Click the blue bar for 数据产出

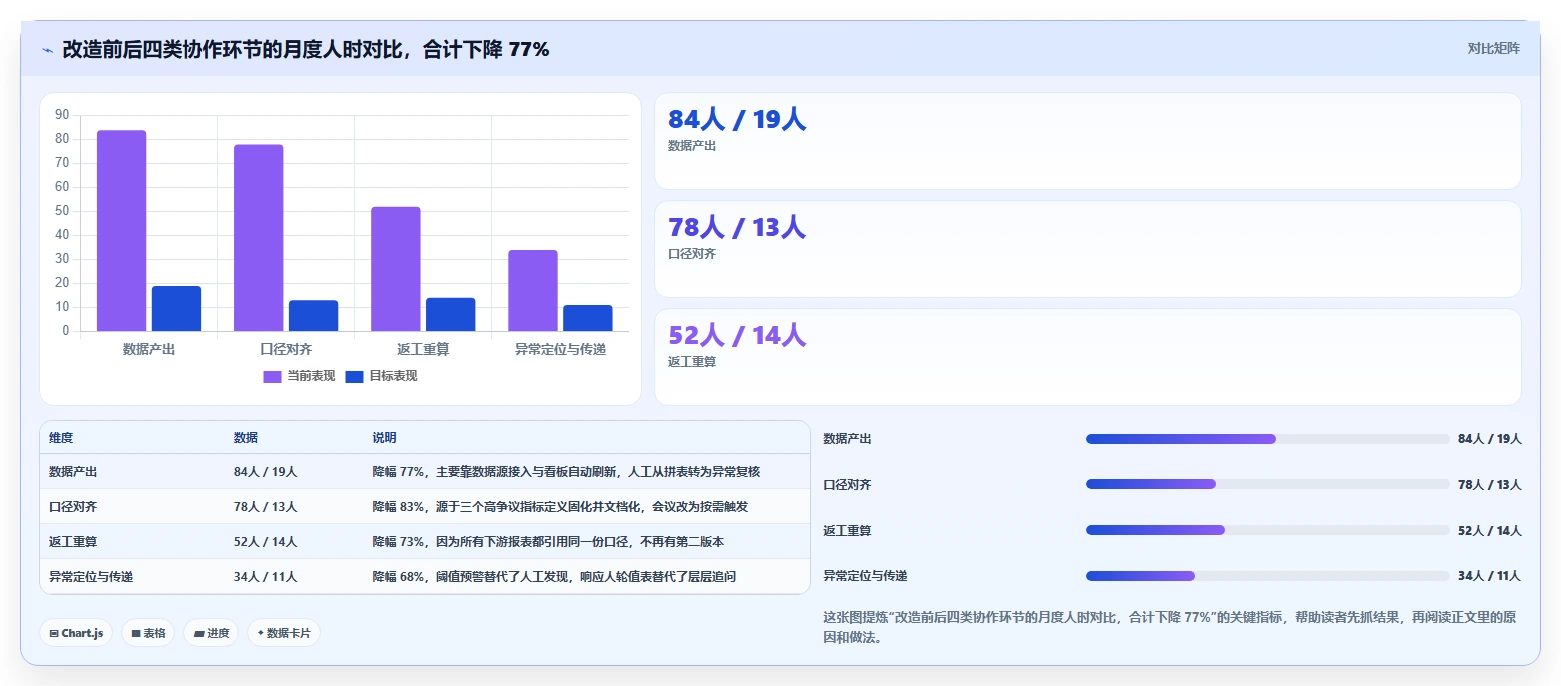click(176, 309)
